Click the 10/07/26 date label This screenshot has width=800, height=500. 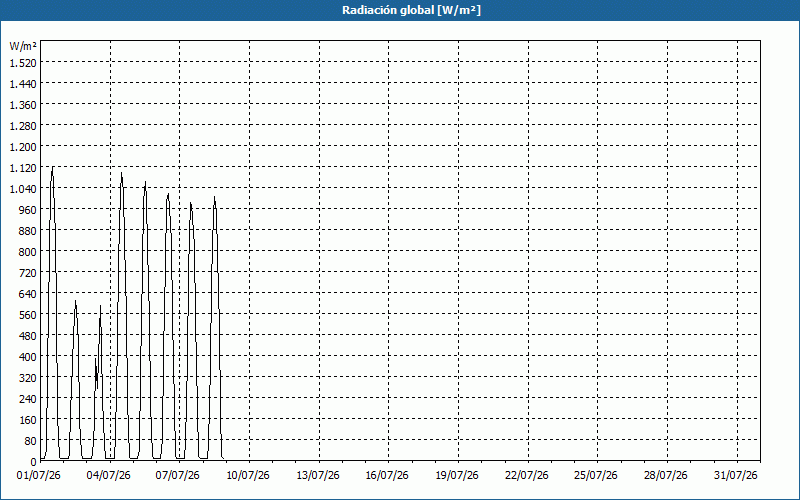(x=248, y=476)
